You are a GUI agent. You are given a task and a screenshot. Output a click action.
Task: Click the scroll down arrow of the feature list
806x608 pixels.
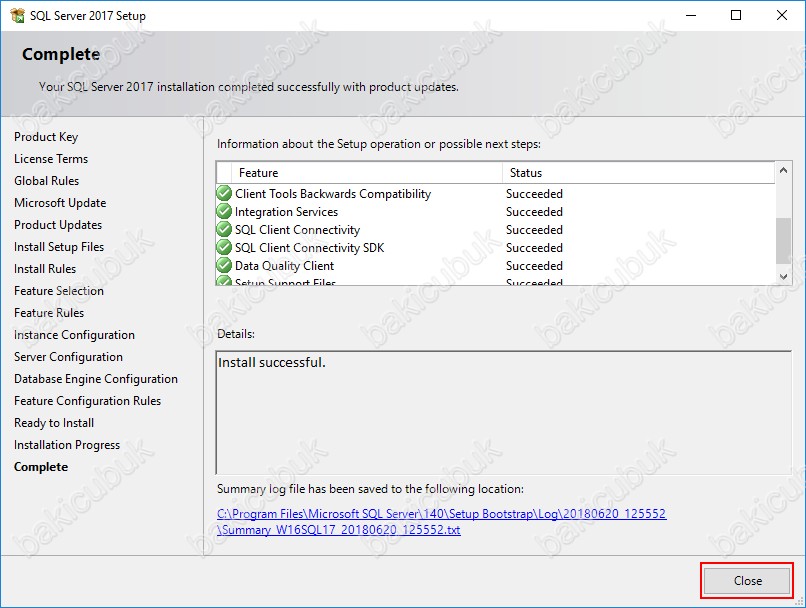coord(783,277)
